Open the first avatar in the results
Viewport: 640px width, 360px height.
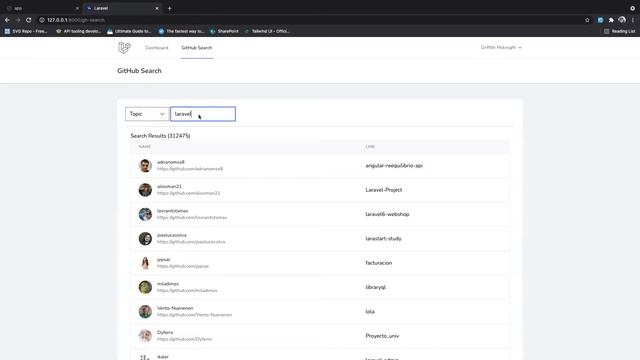tap(145, 165)
